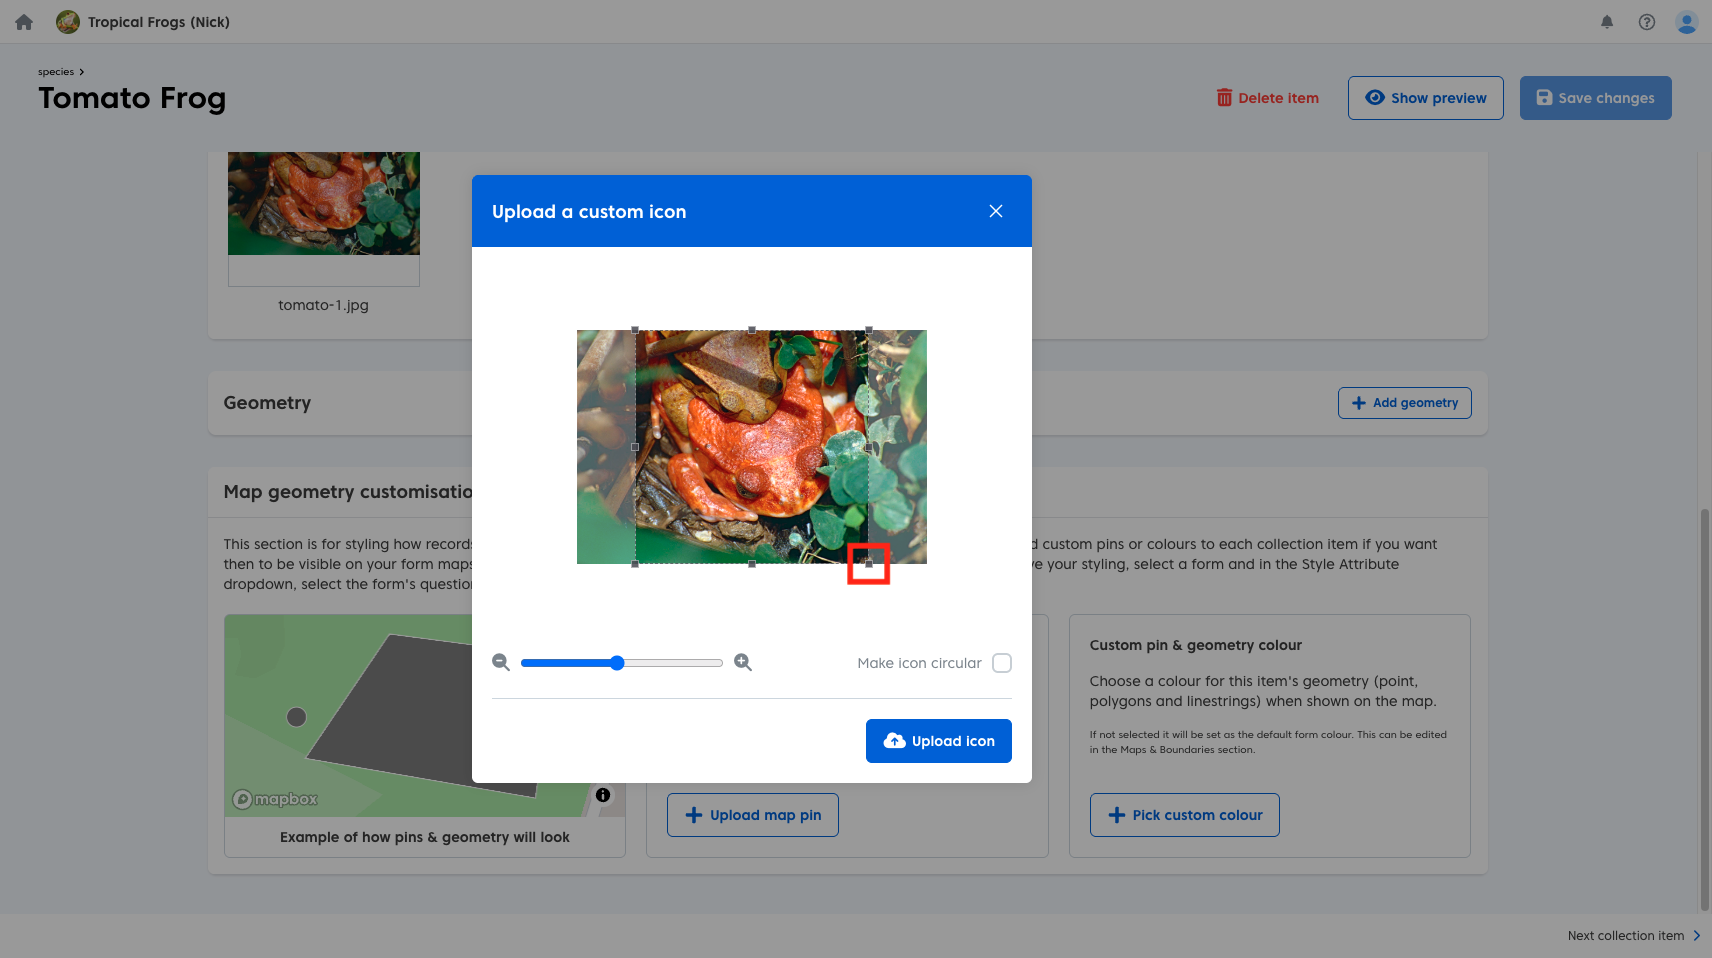
Task: Click the Tropical Frogs project logo
Action: (68, 22)
